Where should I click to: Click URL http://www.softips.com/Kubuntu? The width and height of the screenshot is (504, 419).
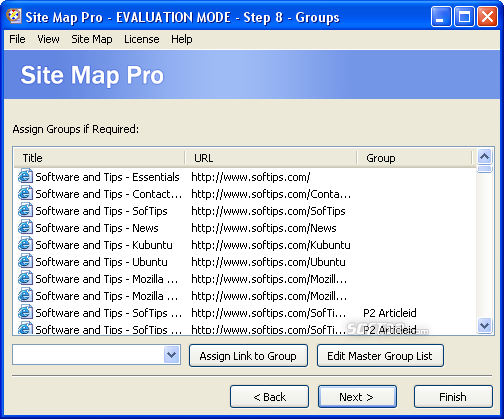(x=271, y=245)
